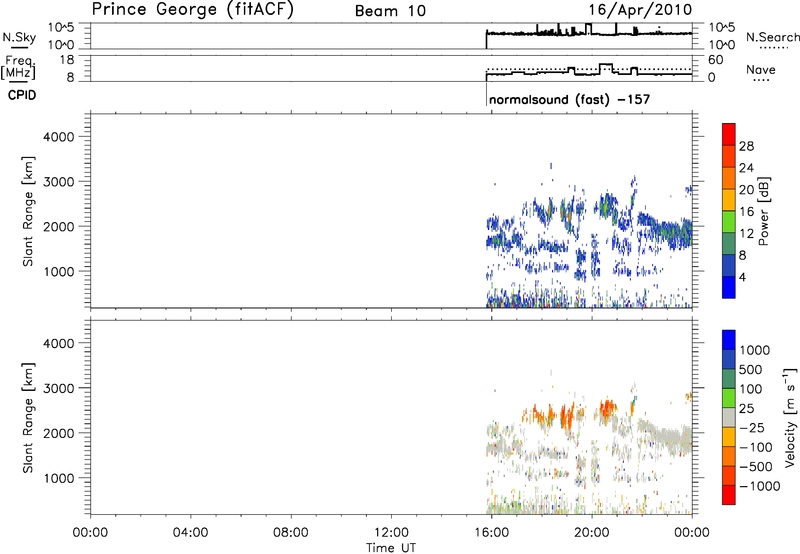The height and width of the screenshot is (554, 800).
Task: Click the '16:00' time axis label
Action: (491, 533)
